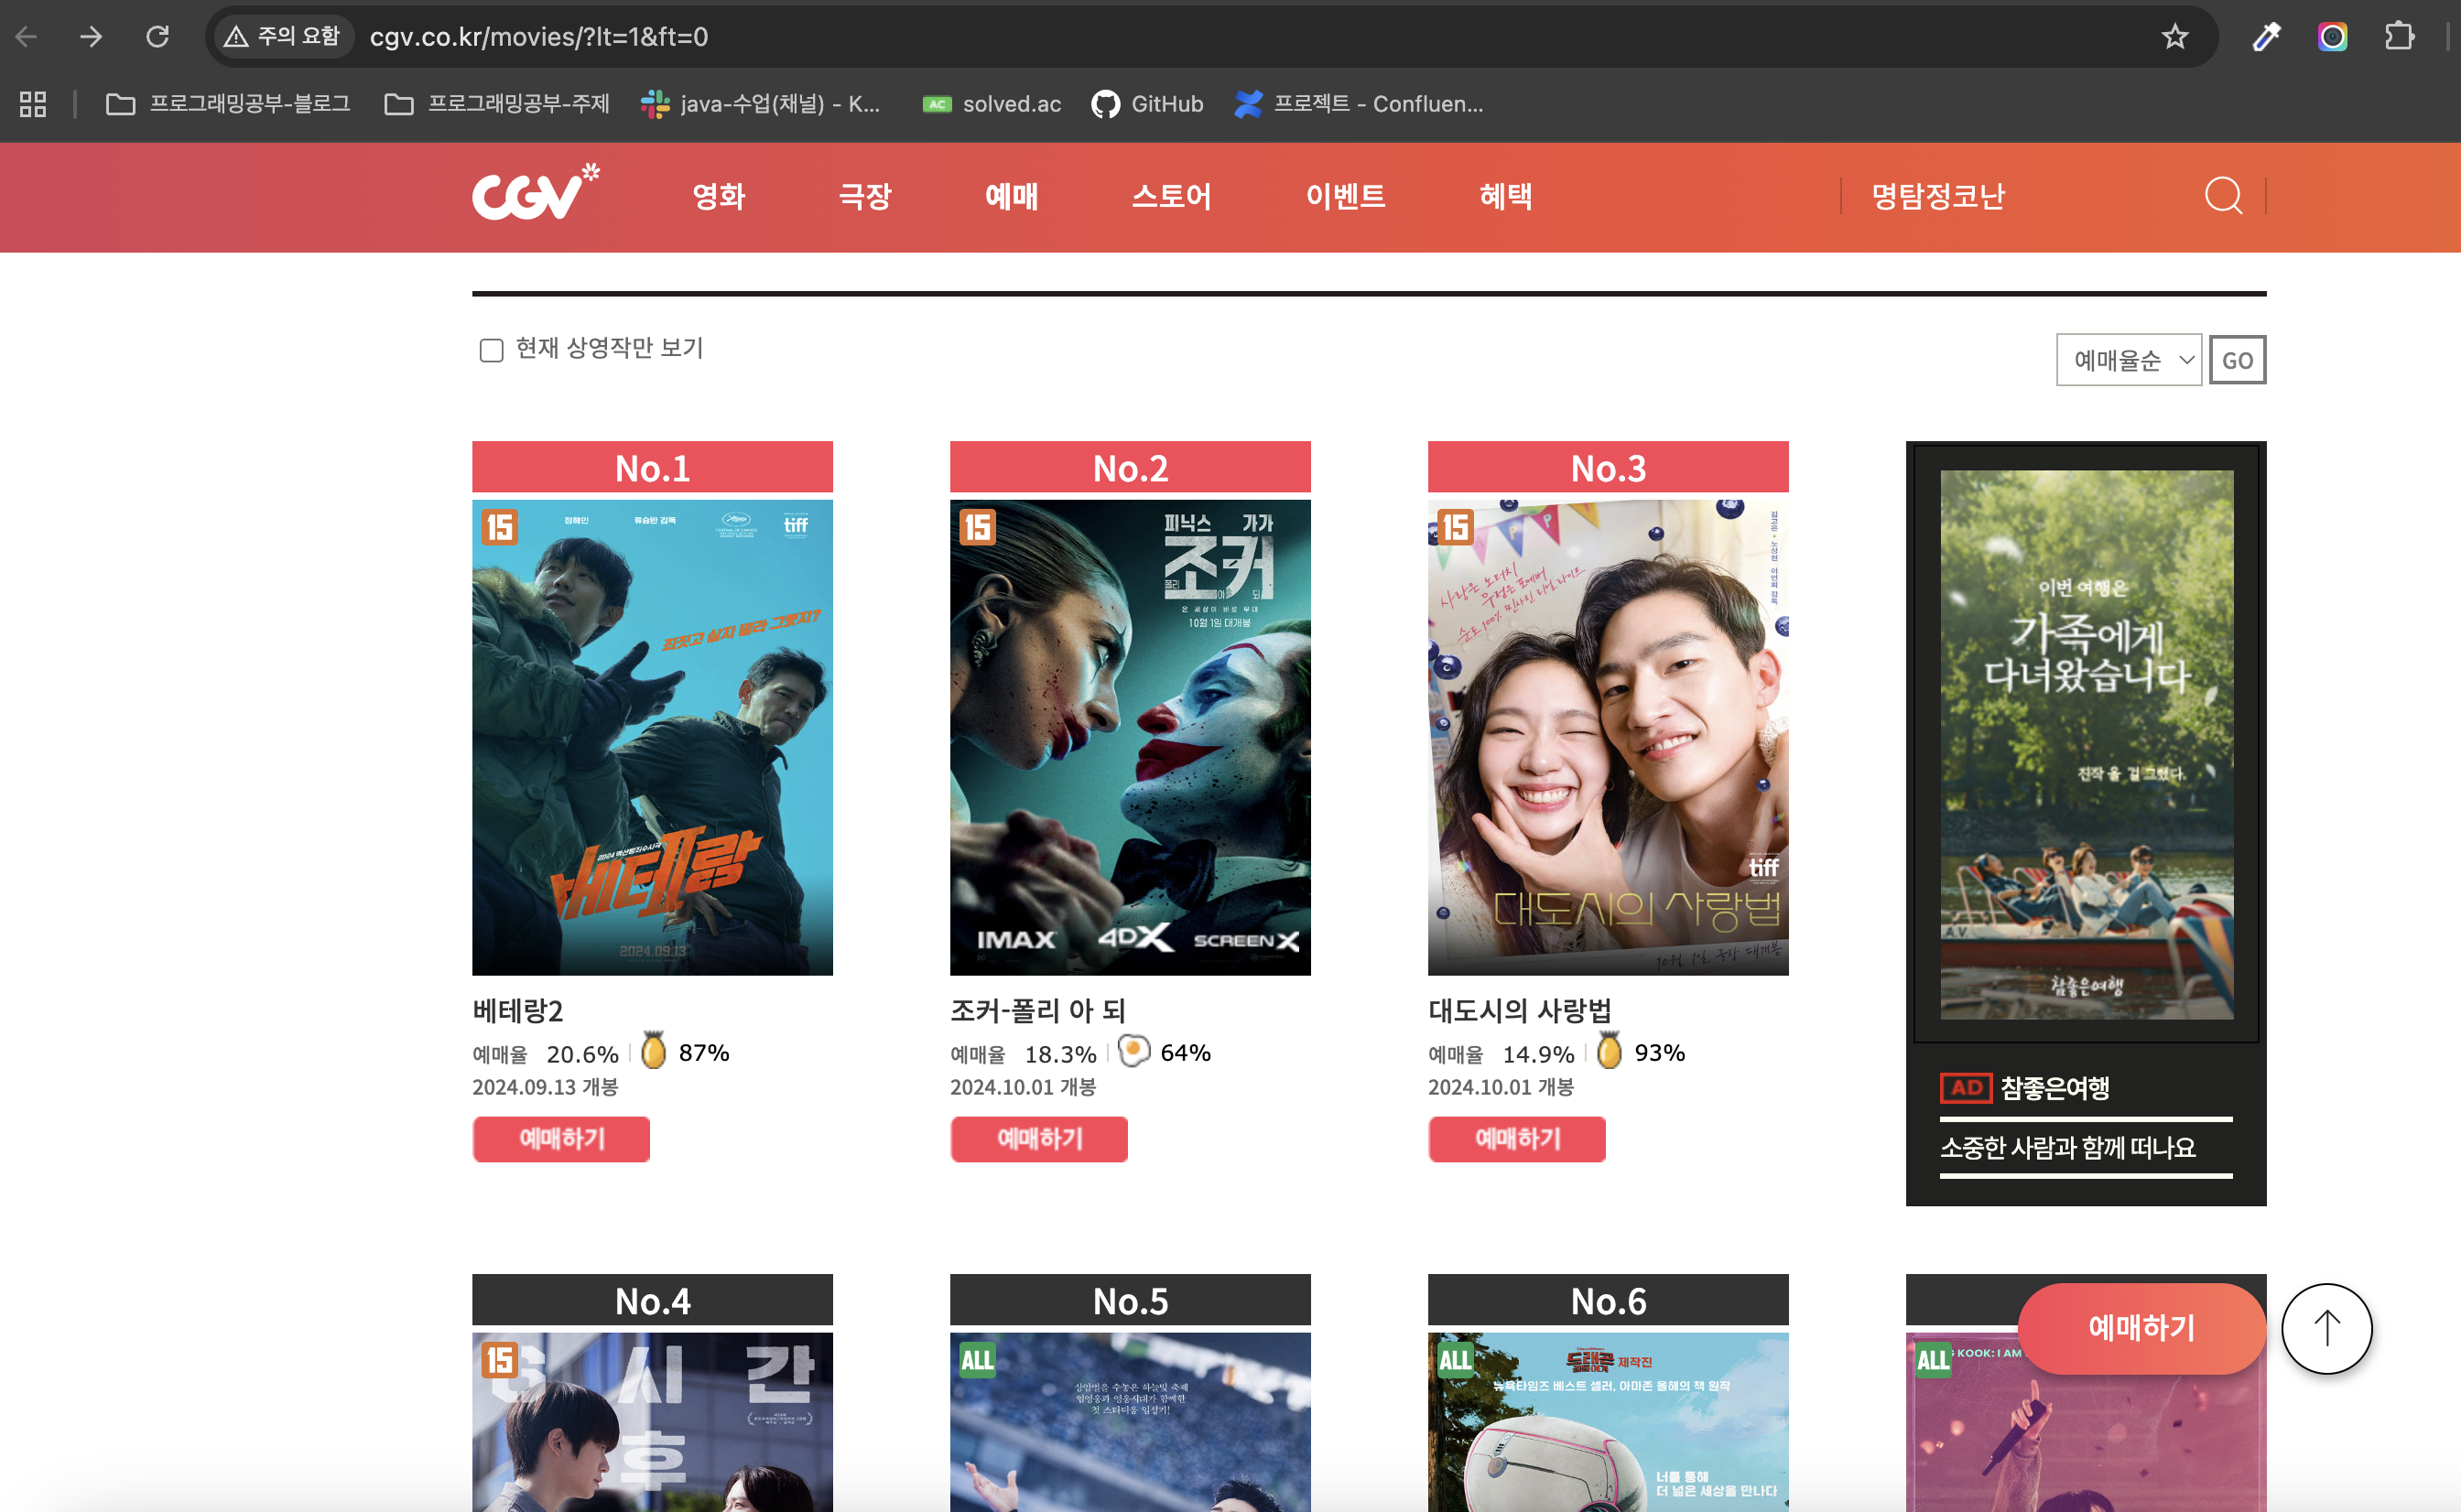Click the scroll-to-top arrow button

coord(2326,1328)
